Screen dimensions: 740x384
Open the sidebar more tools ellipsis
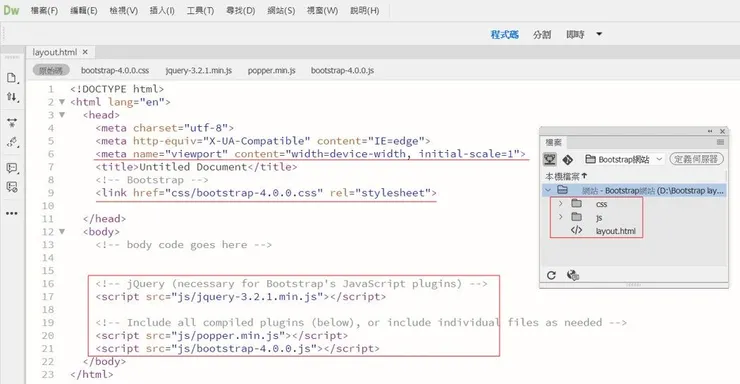point(12,213)
